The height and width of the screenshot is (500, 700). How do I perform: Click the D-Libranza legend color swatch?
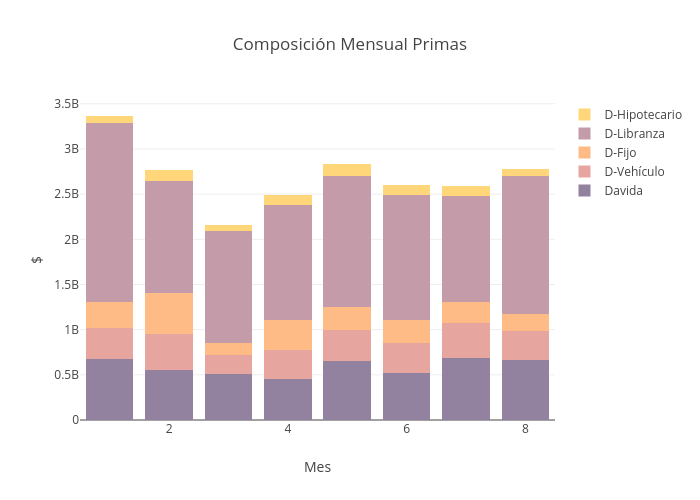[585, 133]
